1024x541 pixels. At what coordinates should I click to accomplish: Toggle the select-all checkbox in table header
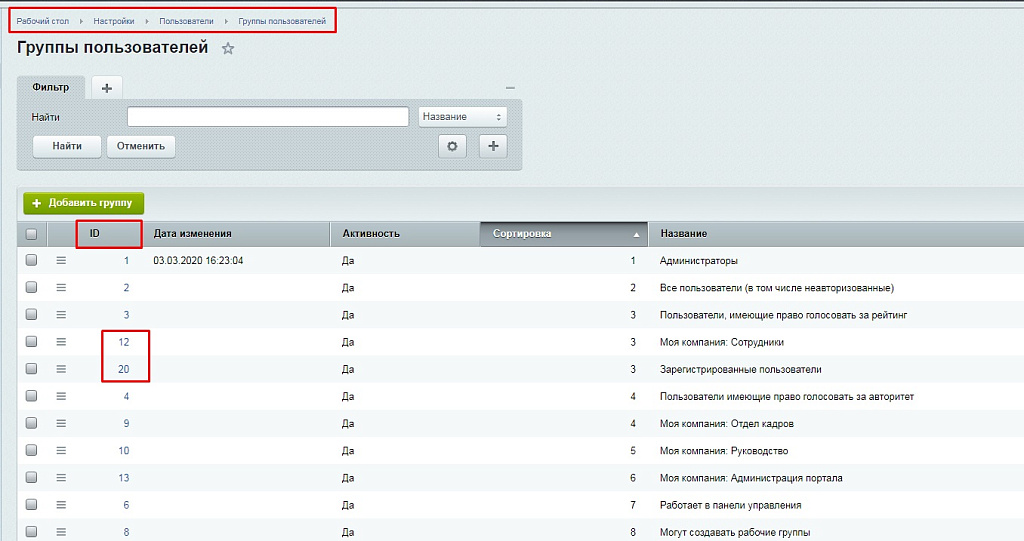click(31, 234)
